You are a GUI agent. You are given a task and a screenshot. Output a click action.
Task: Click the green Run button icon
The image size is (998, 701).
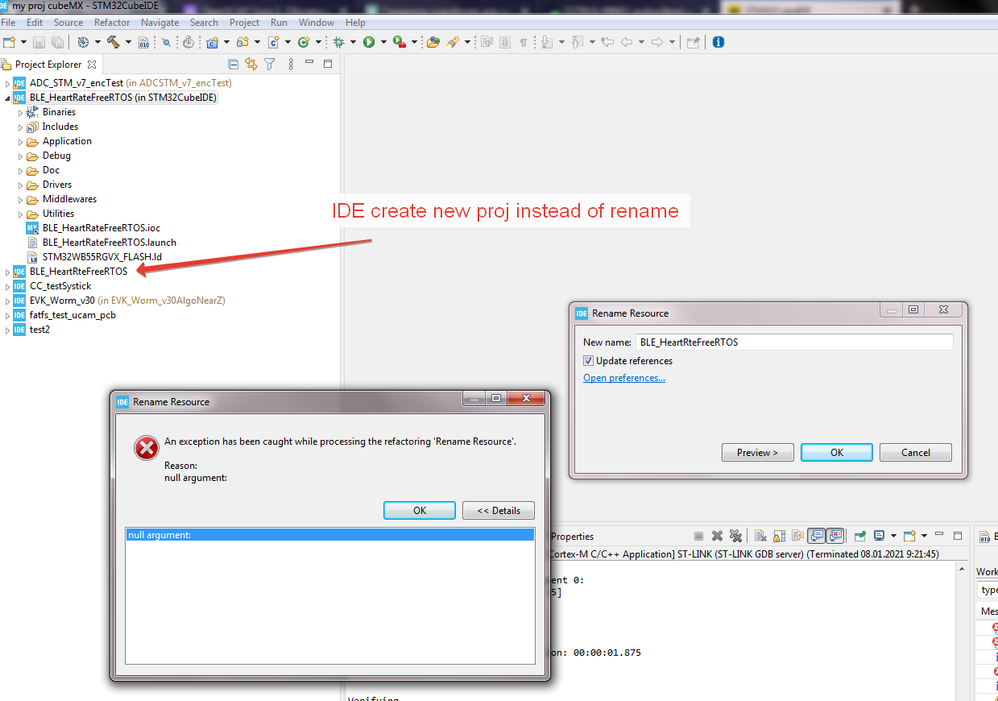coord(369,42)
